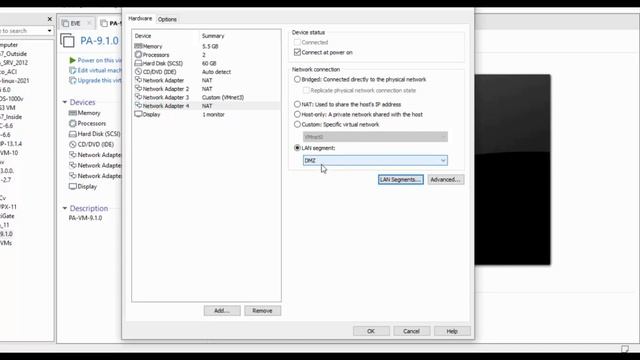Open the disabled VMnet custom network dropdown
The width and height of the screenshot is (640, 360).
375,137
